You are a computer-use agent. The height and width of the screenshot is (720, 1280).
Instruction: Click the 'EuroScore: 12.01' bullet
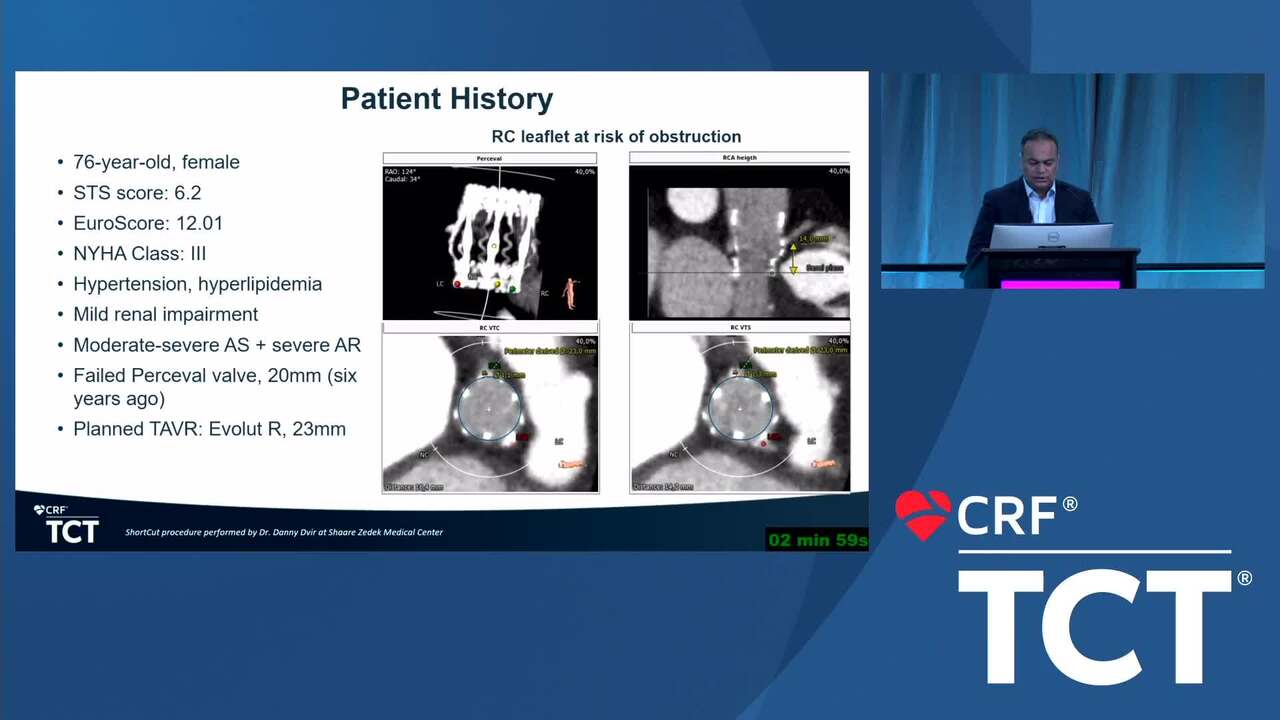coord(148,223)
